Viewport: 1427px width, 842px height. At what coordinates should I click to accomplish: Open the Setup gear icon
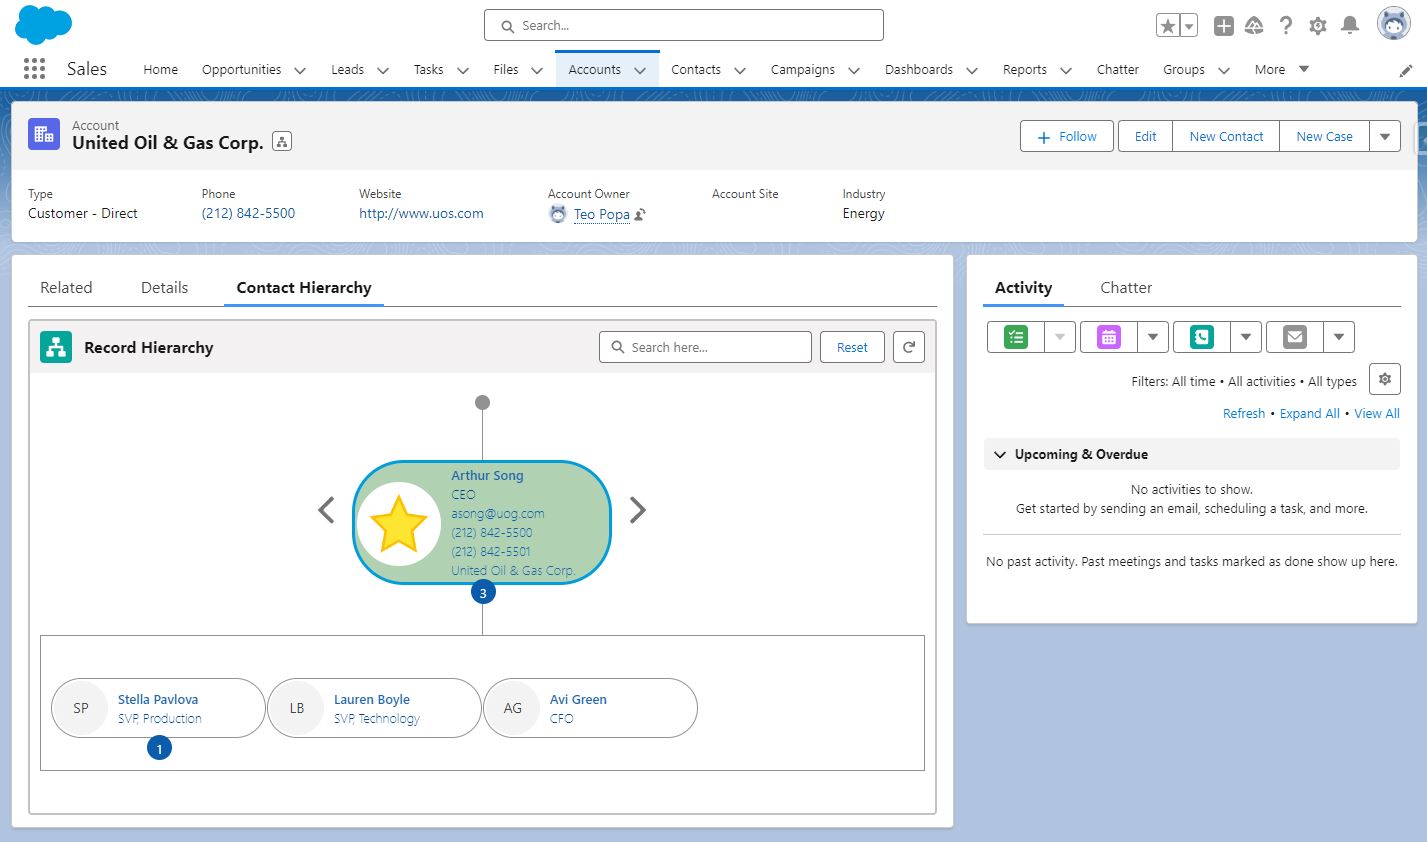click(1318, 26)
